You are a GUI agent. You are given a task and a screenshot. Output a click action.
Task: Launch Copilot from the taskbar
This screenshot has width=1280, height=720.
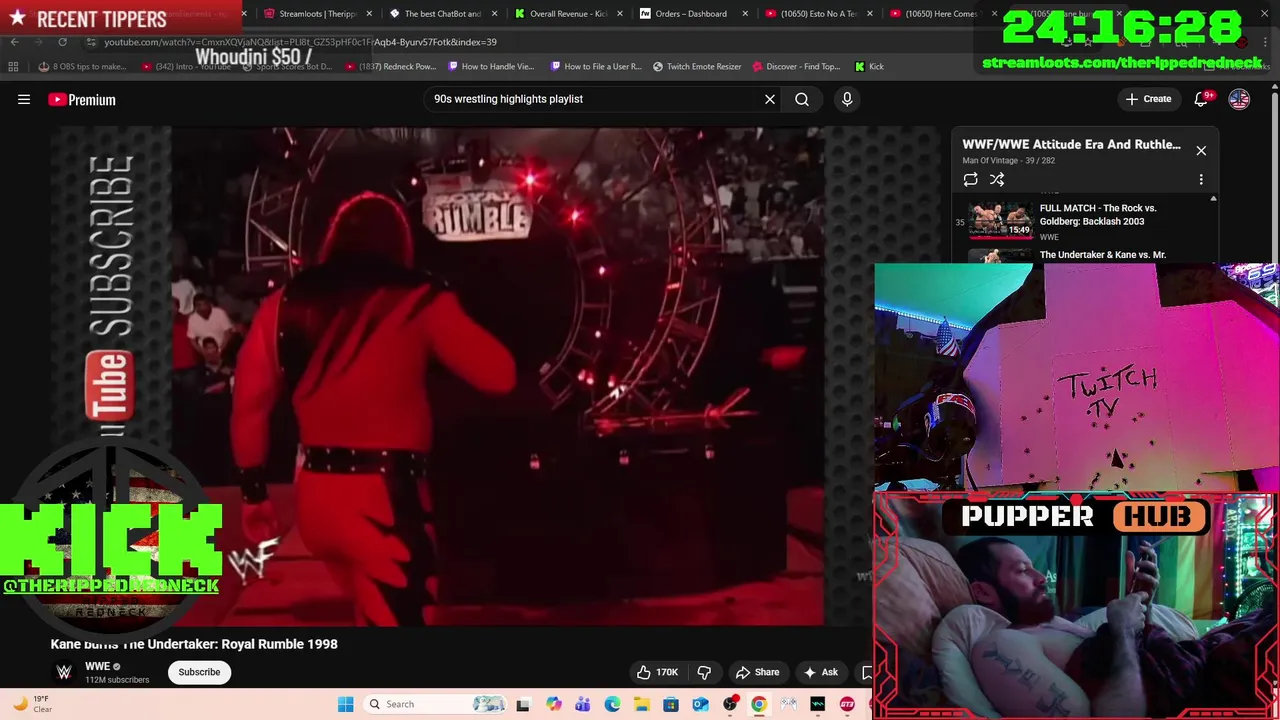point(553,704)
